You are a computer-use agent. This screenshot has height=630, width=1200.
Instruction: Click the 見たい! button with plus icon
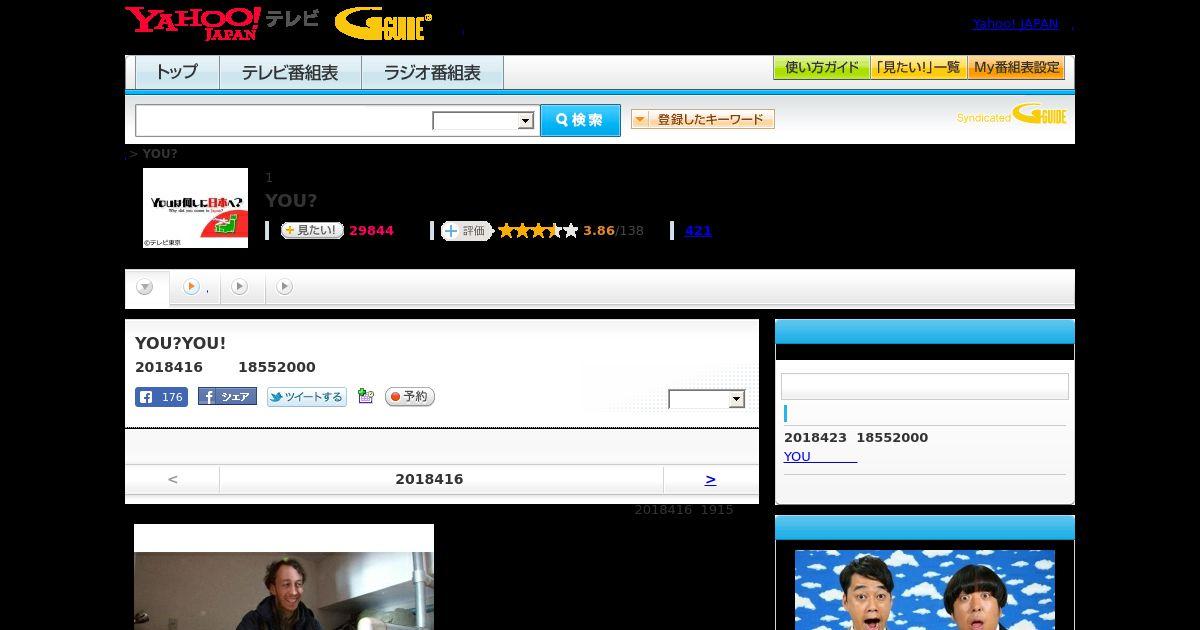(x=312, y=230)
